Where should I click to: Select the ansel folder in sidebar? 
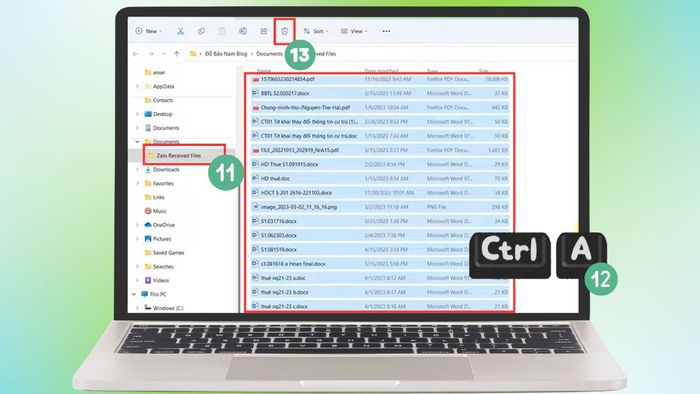click(159, 72)
